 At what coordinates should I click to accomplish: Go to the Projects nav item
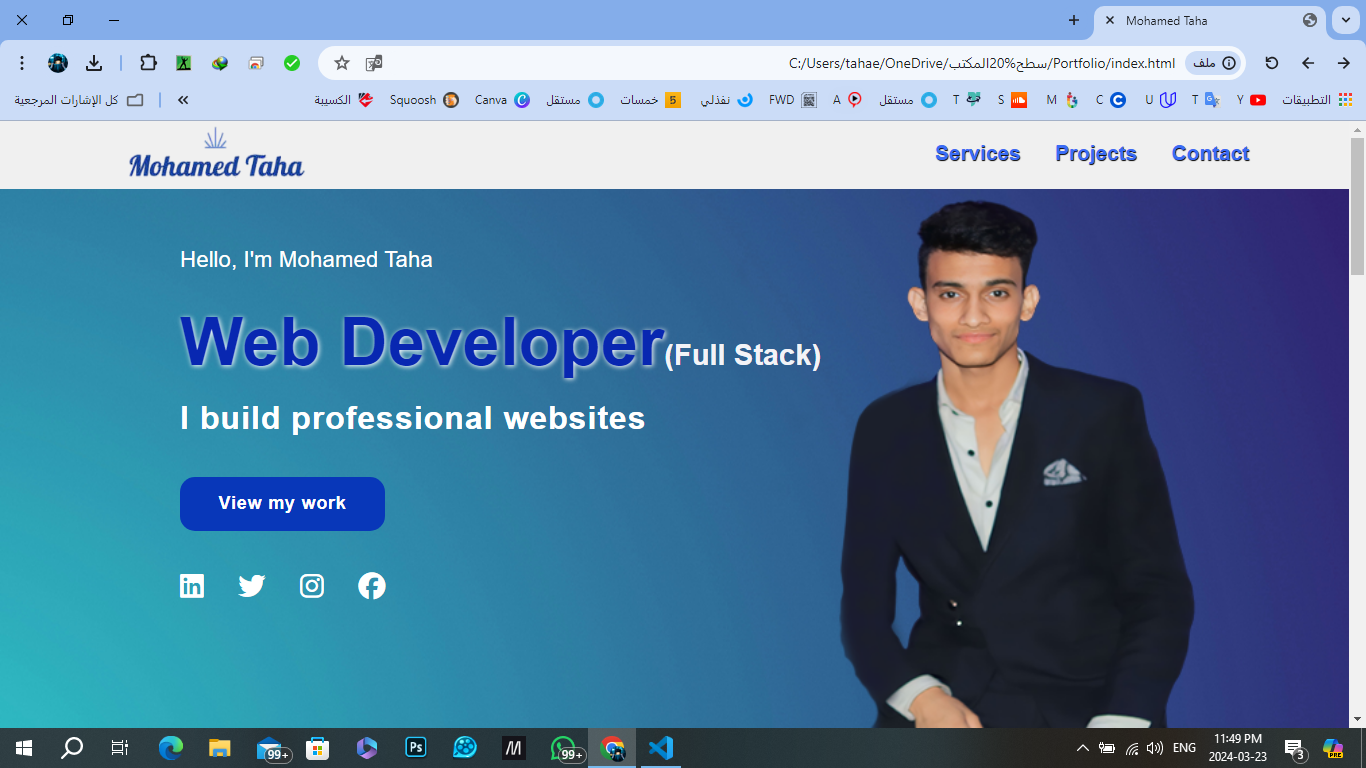pos(1096,154)
